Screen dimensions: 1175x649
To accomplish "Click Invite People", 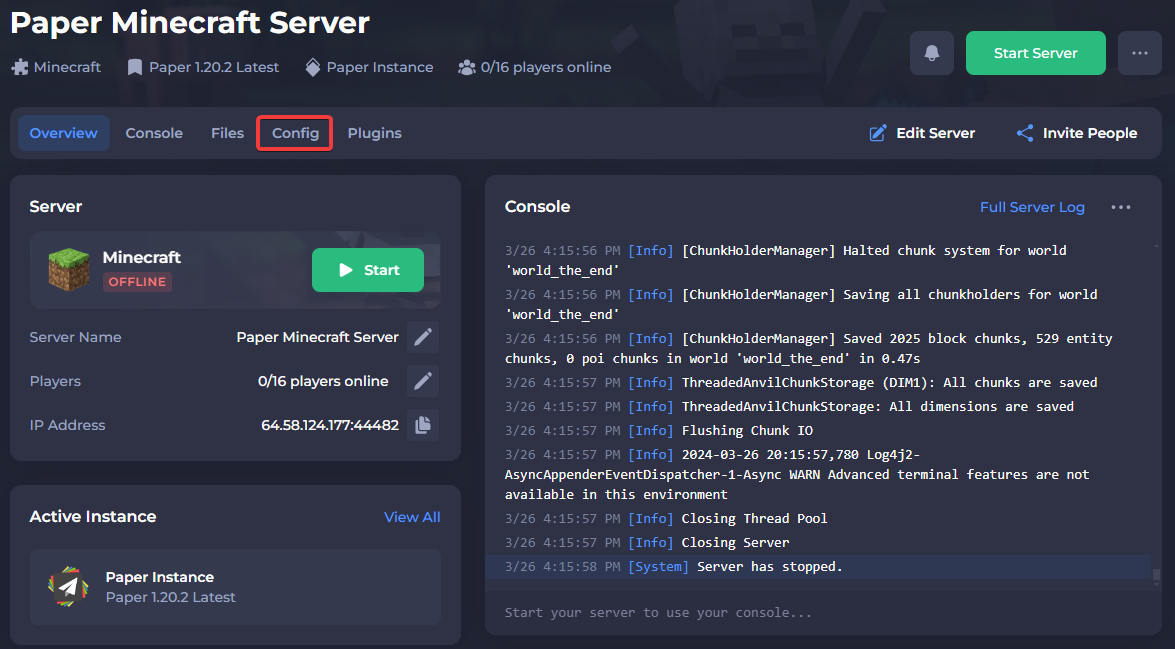I will click(1077, 133).
